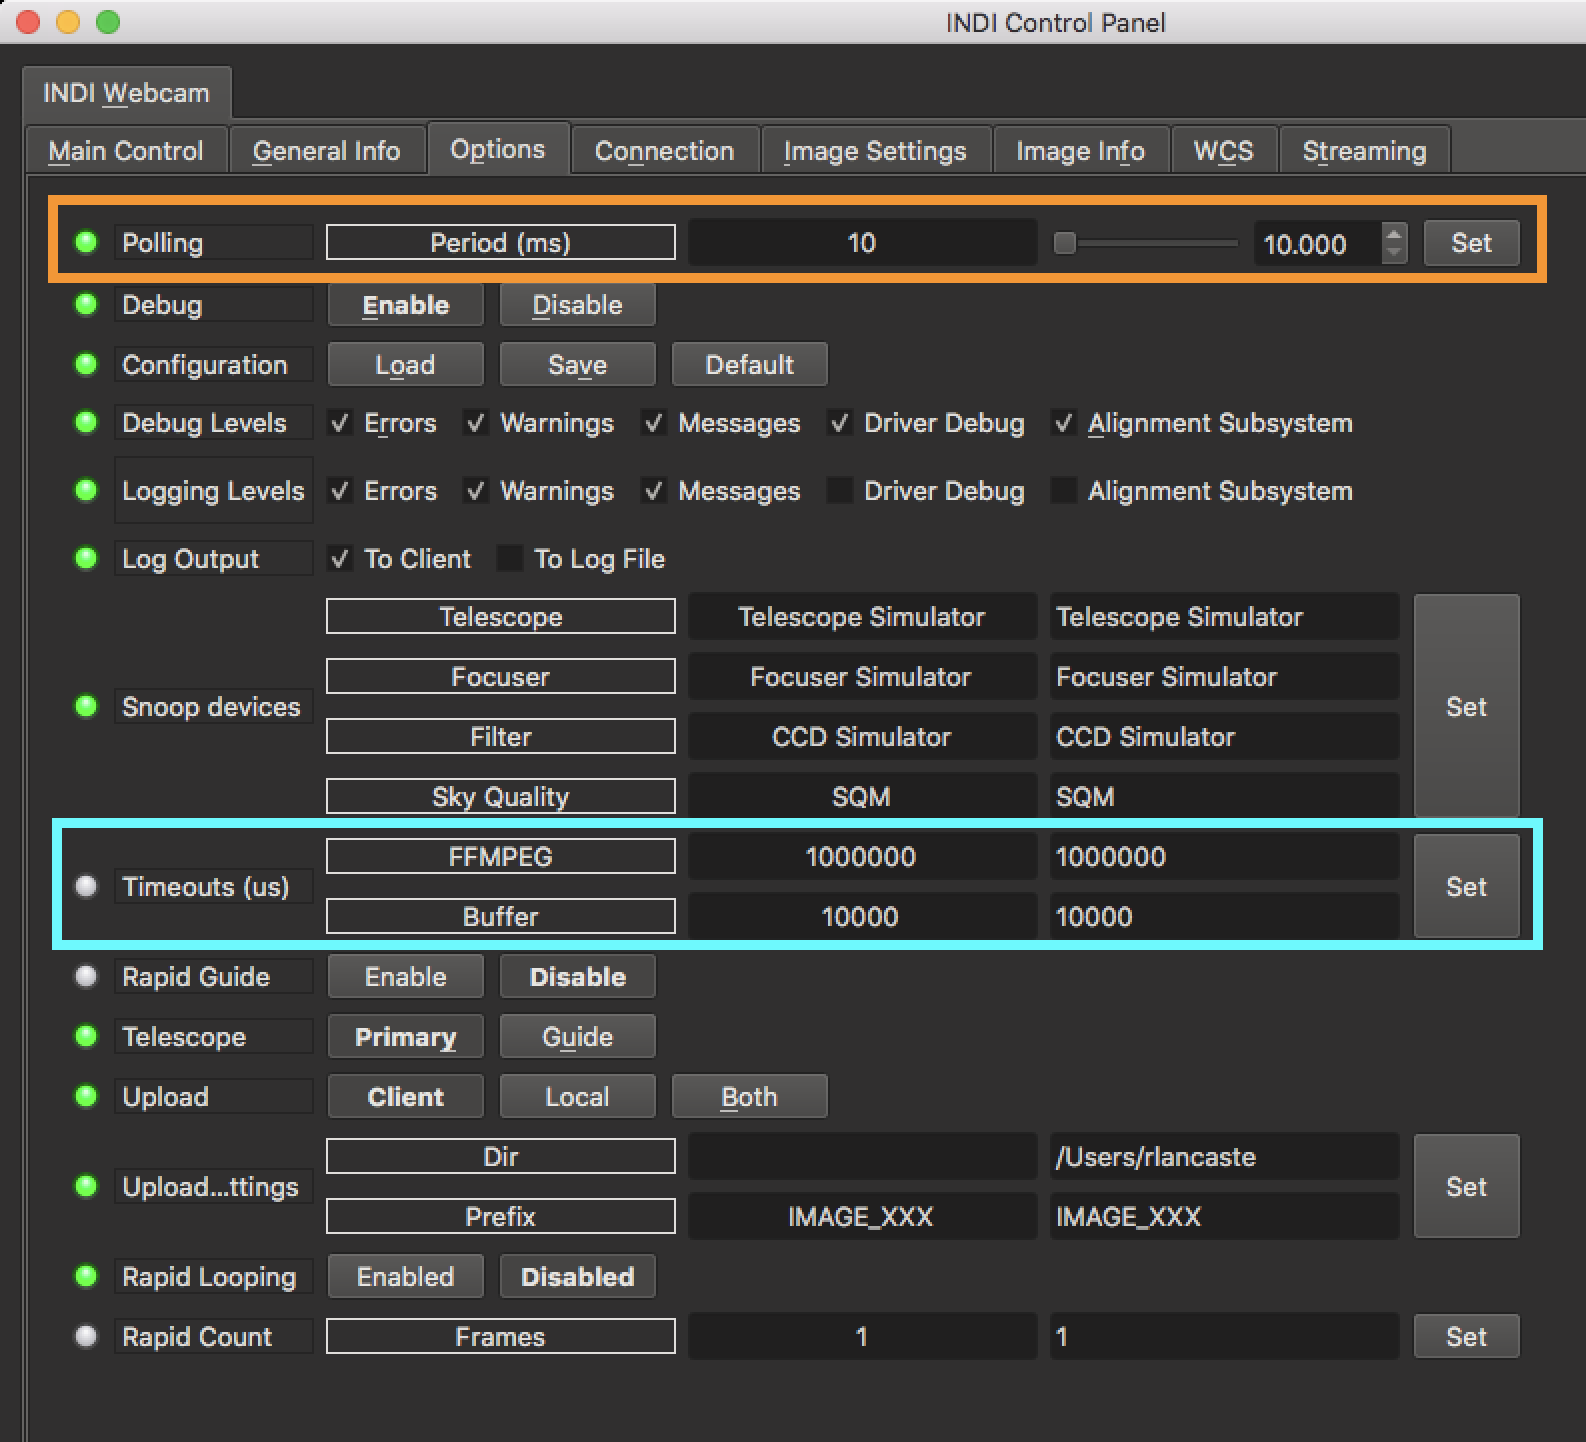
Task: Edit the Buffer timeout field
Action: coord(1224,917)
